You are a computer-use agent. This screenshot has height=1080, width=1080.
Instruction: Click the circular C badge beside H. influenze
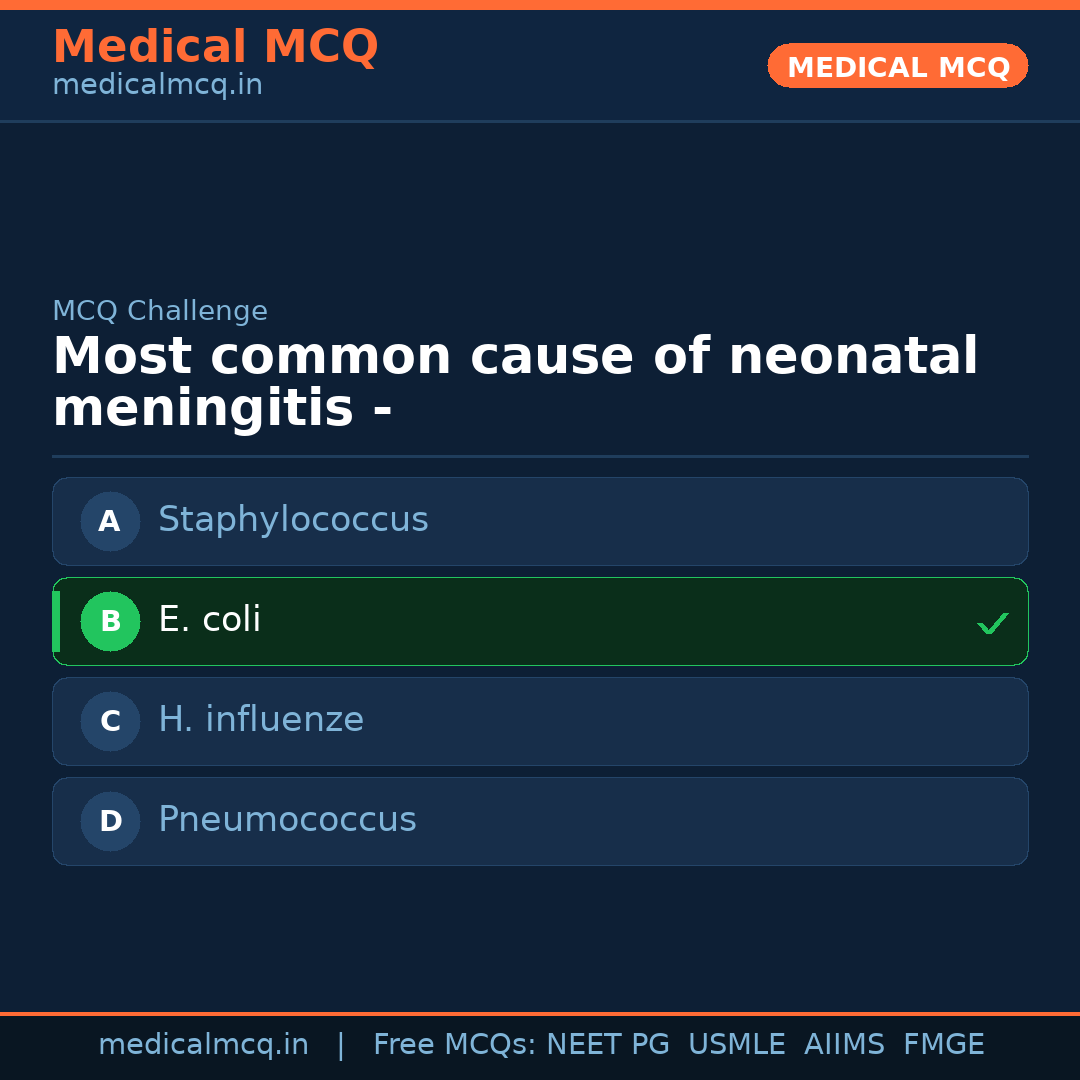click(x=110, y=721)
